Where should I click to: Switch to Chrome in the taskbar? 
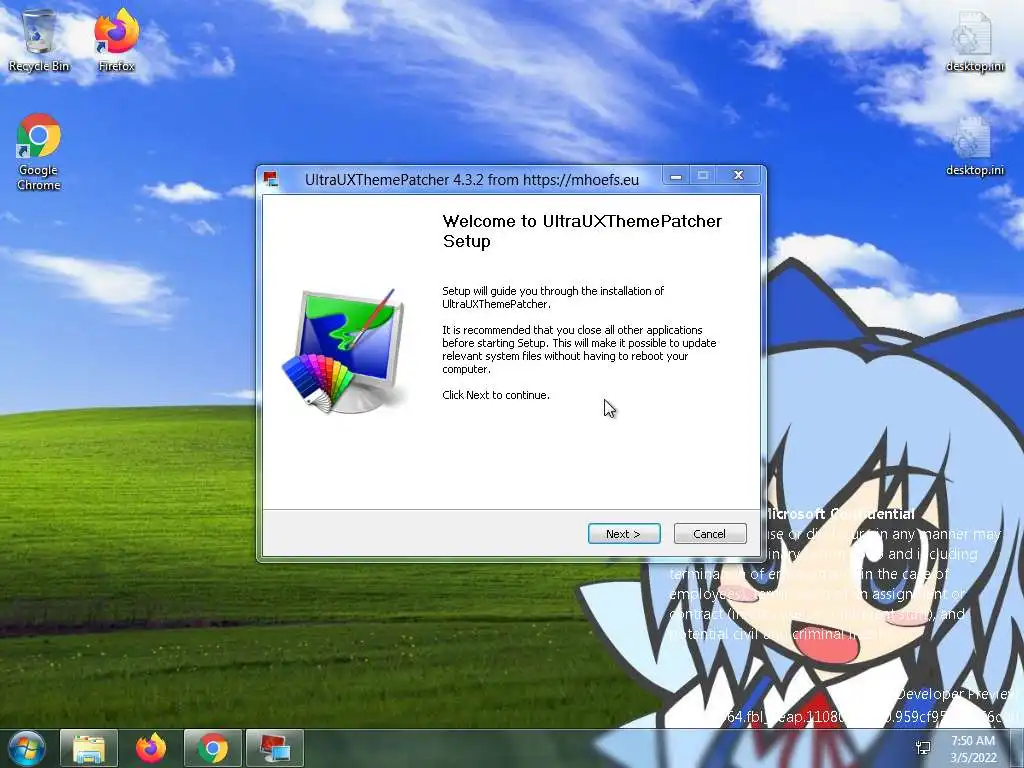click(x=213, y=748)
